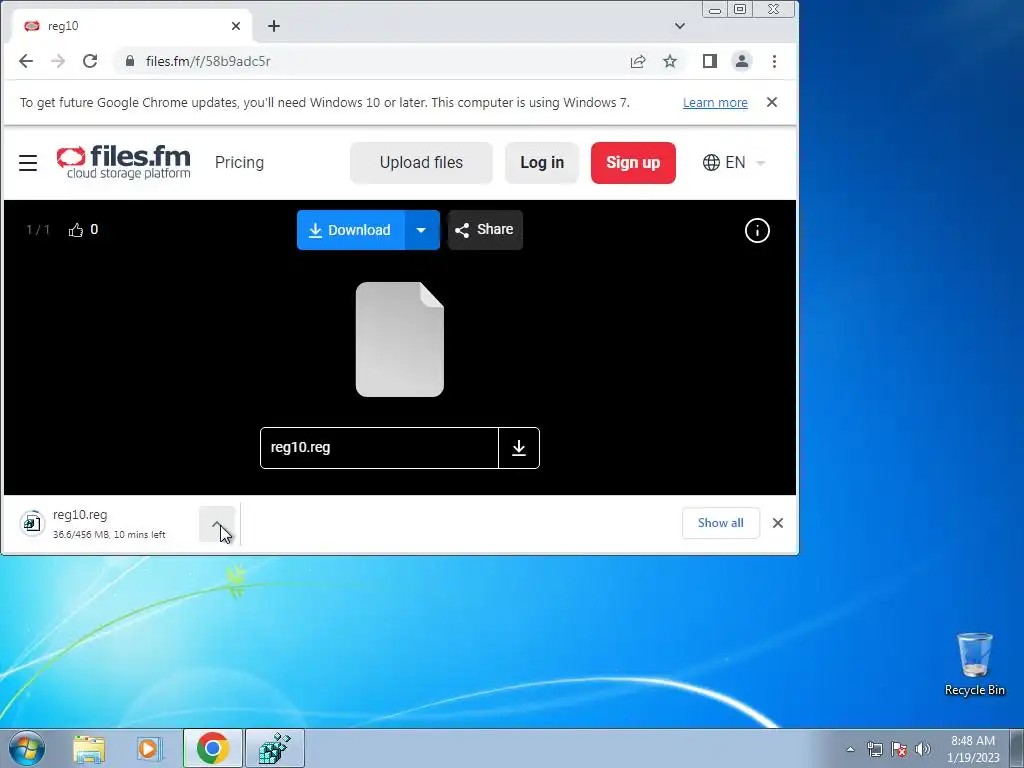1024x768 pixels.
Task: Click the blue Download button
Action: [351, 230]
